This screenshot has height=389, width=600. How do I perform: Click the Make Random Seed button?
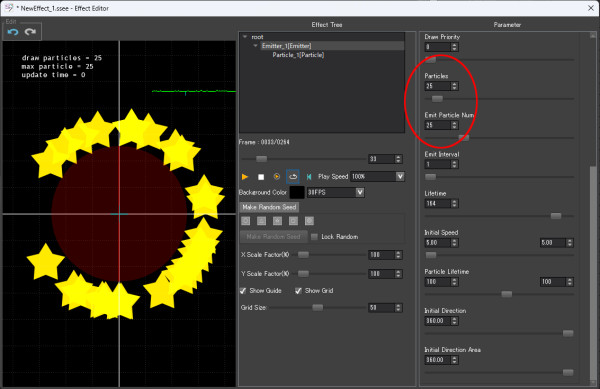click(x=269, y=207)
